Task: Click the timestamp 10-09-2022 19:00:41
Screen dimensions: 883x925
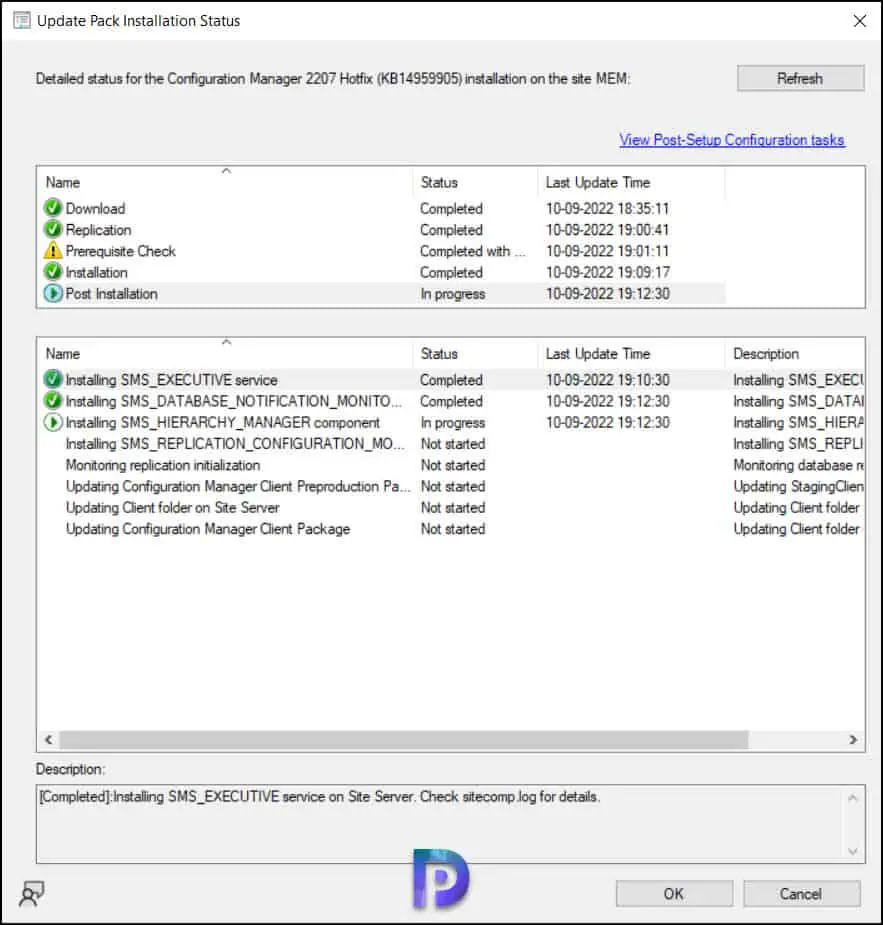Action: tap(607, 229)
